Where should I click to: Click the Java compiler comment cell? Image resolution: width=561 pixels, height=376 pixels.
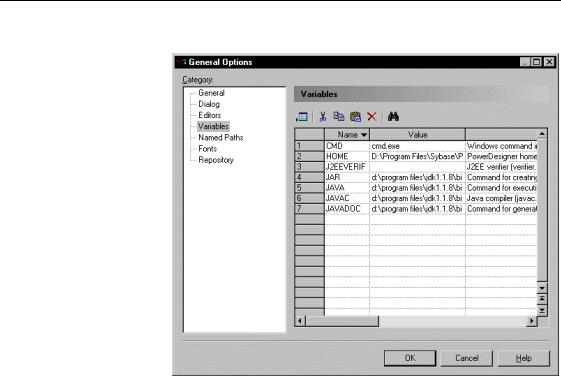pos(501,198)
